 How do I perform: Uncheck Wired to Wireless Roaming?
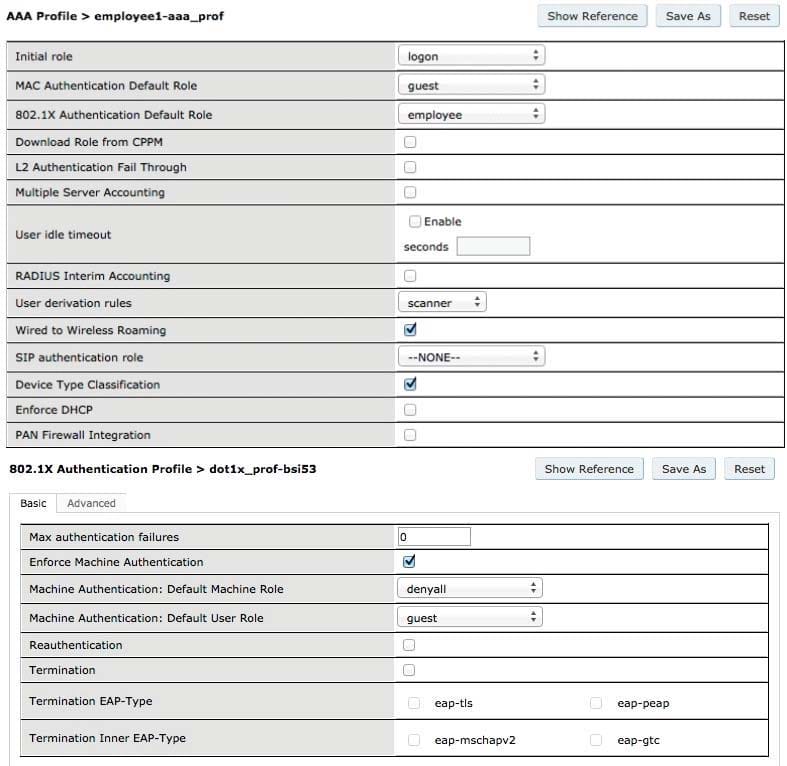coord(410,330)
